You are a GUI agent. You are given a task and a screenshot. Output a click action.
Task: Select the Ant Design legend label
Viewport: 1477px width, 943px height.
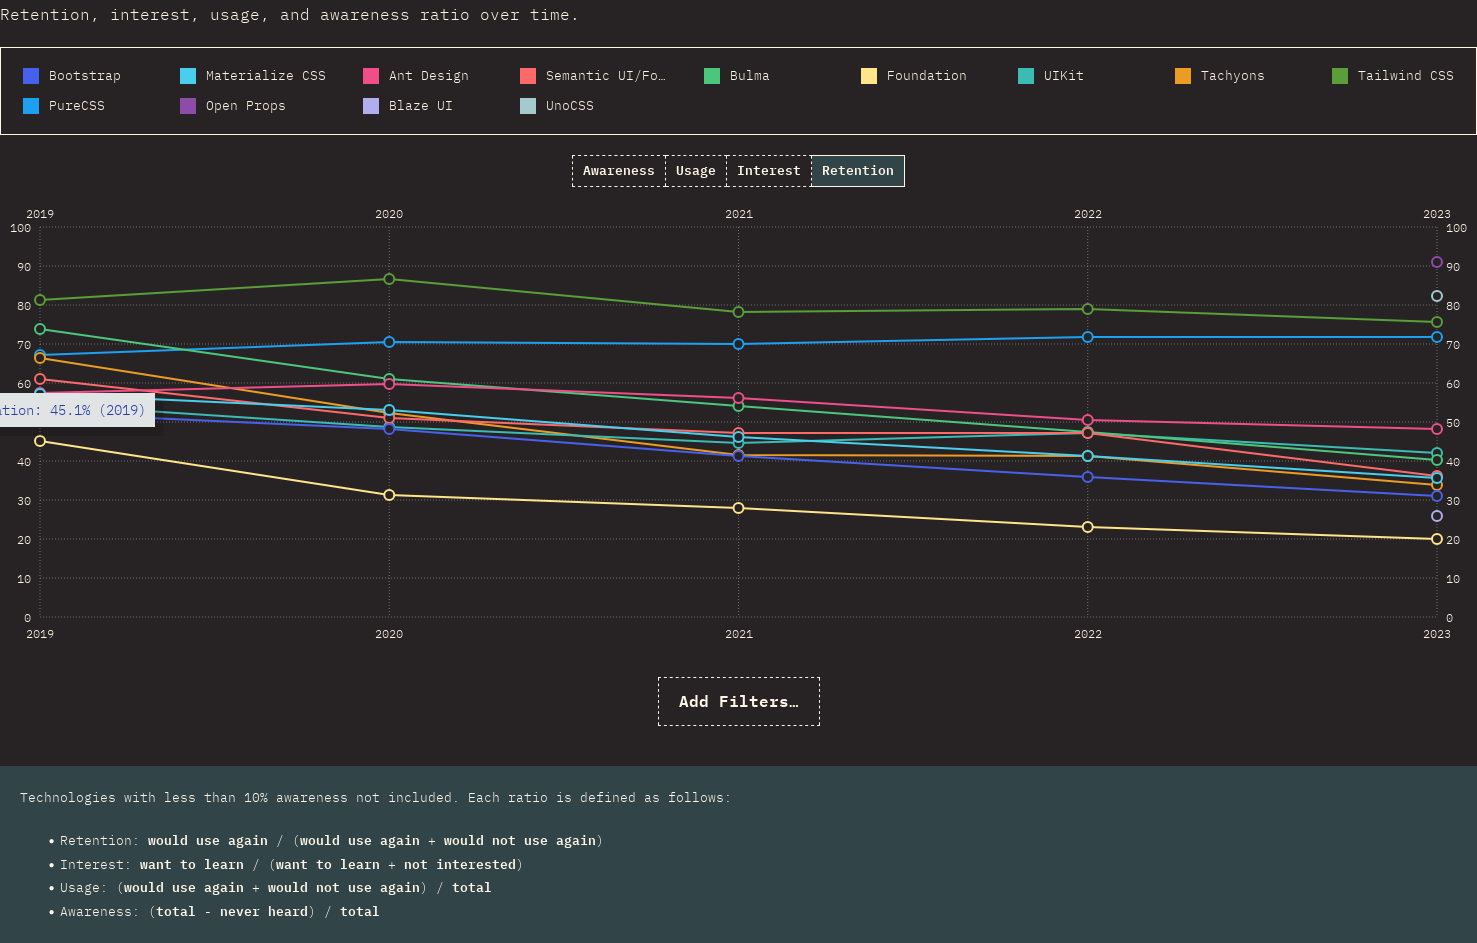(x=429, y=76)
